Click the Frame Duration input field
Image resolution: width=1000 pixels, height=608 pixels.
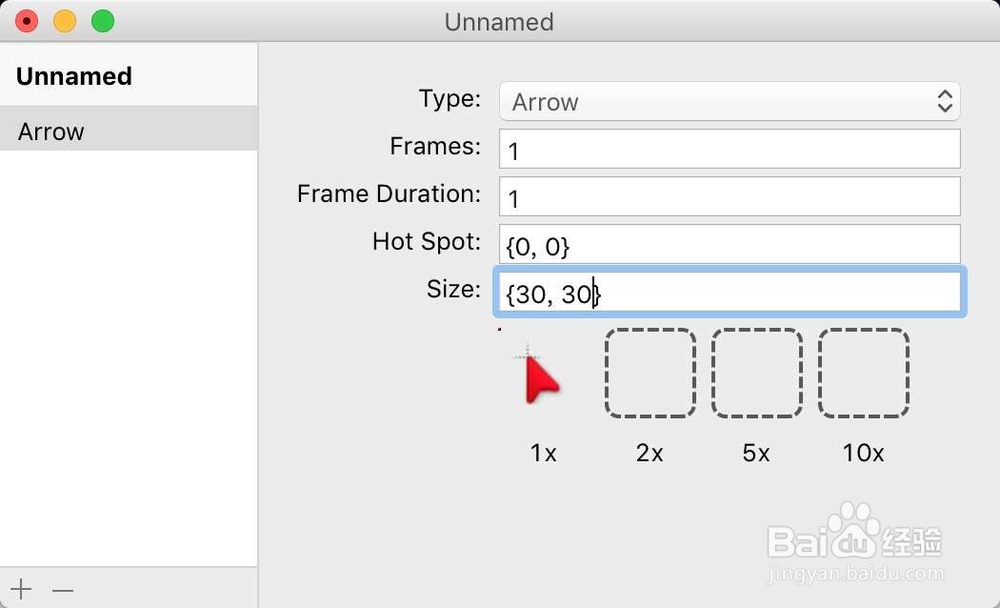click(x=730, y=197)
